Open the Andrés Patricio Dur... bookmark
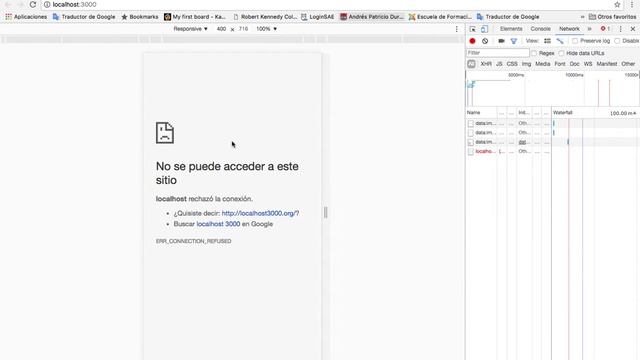Viewport: 640px width, 360px height. [x=372, y=17]
